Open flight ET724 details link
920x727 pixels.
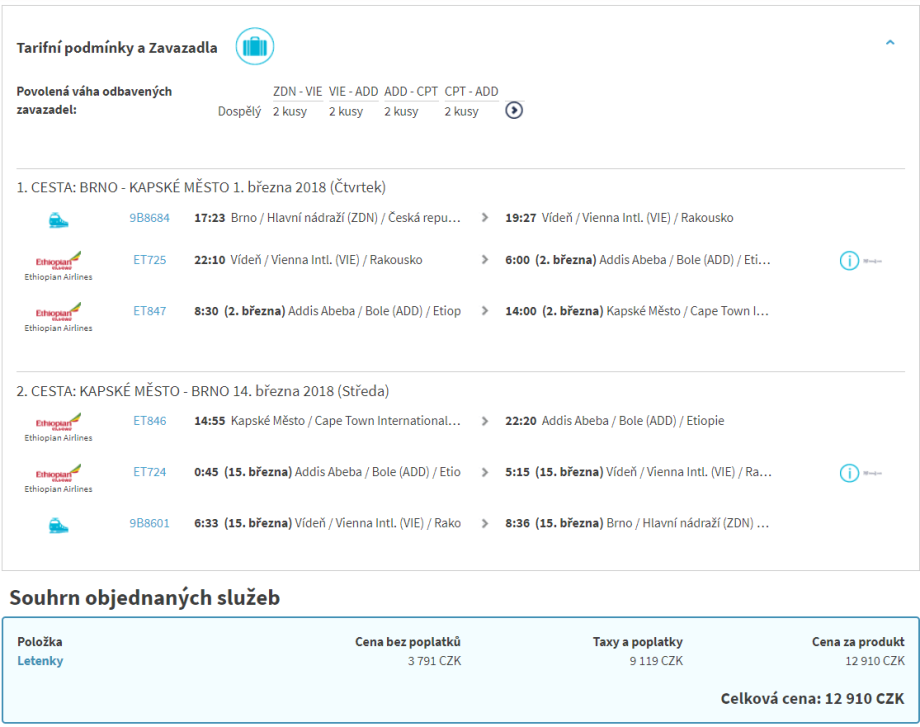click(149, 472)
